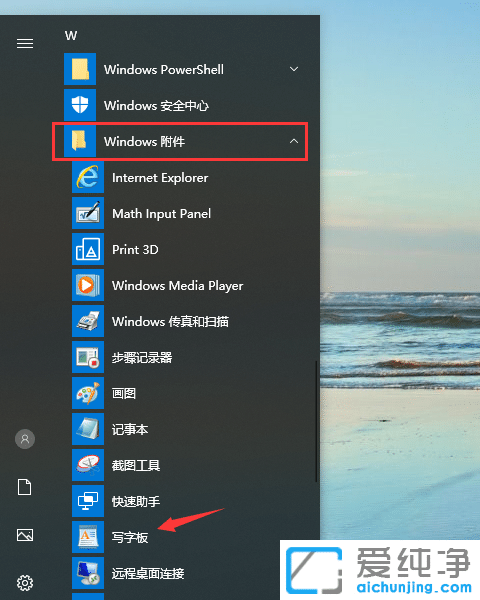Image resolution: width=480 pixels, height=600 pixels.
Task: Open the Documents sidebar icon
Action: click(x=25, y=487)
